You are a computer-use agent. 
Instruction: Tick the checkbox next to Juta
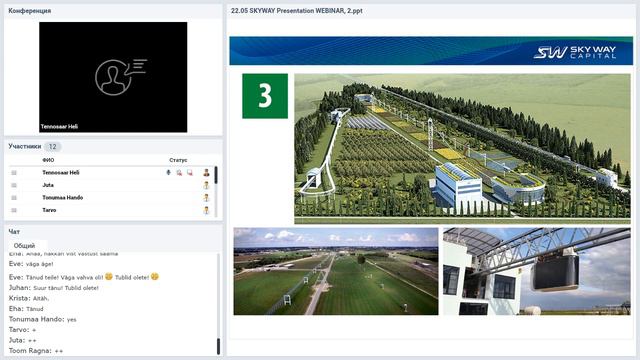coord(14,185)
